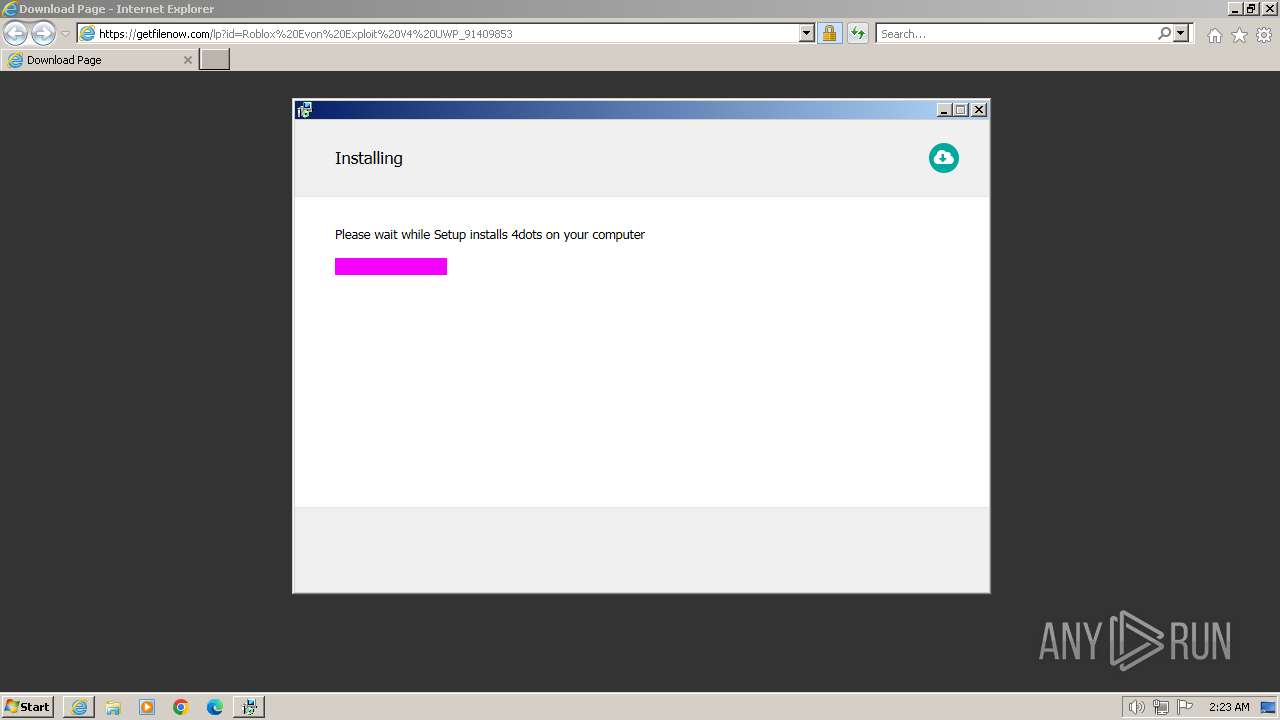Open the recent pages dropdown arrow
The width and height of the screenshot is (1280, 720).
point(65,34)
